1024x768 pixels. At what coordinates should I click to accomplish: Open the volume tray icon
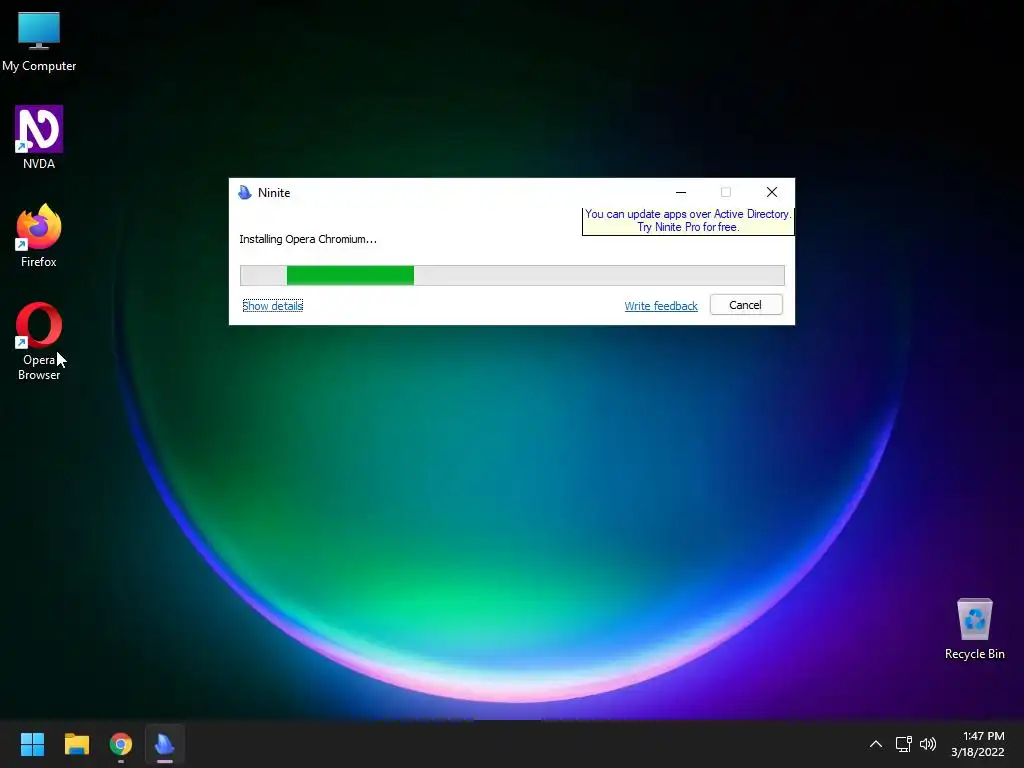click(x=927, y=744)
